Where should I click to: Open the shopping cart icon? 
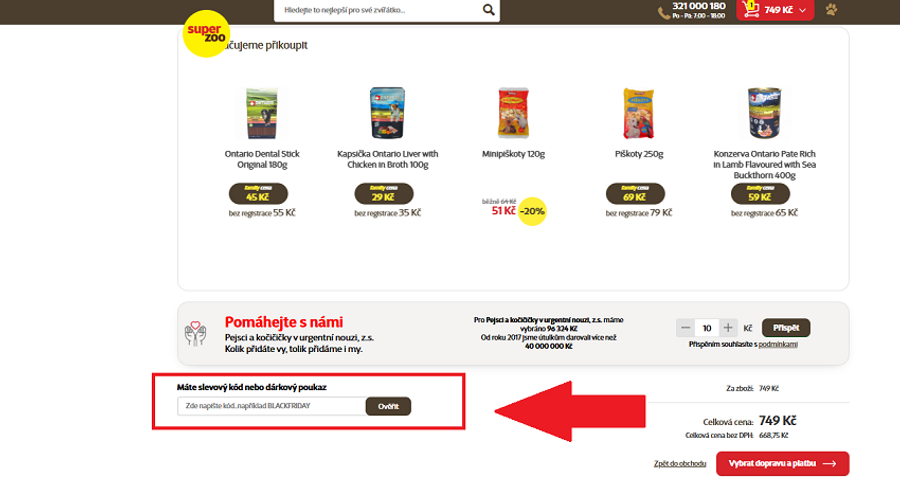pyautogui.click(x=750, y=9)
